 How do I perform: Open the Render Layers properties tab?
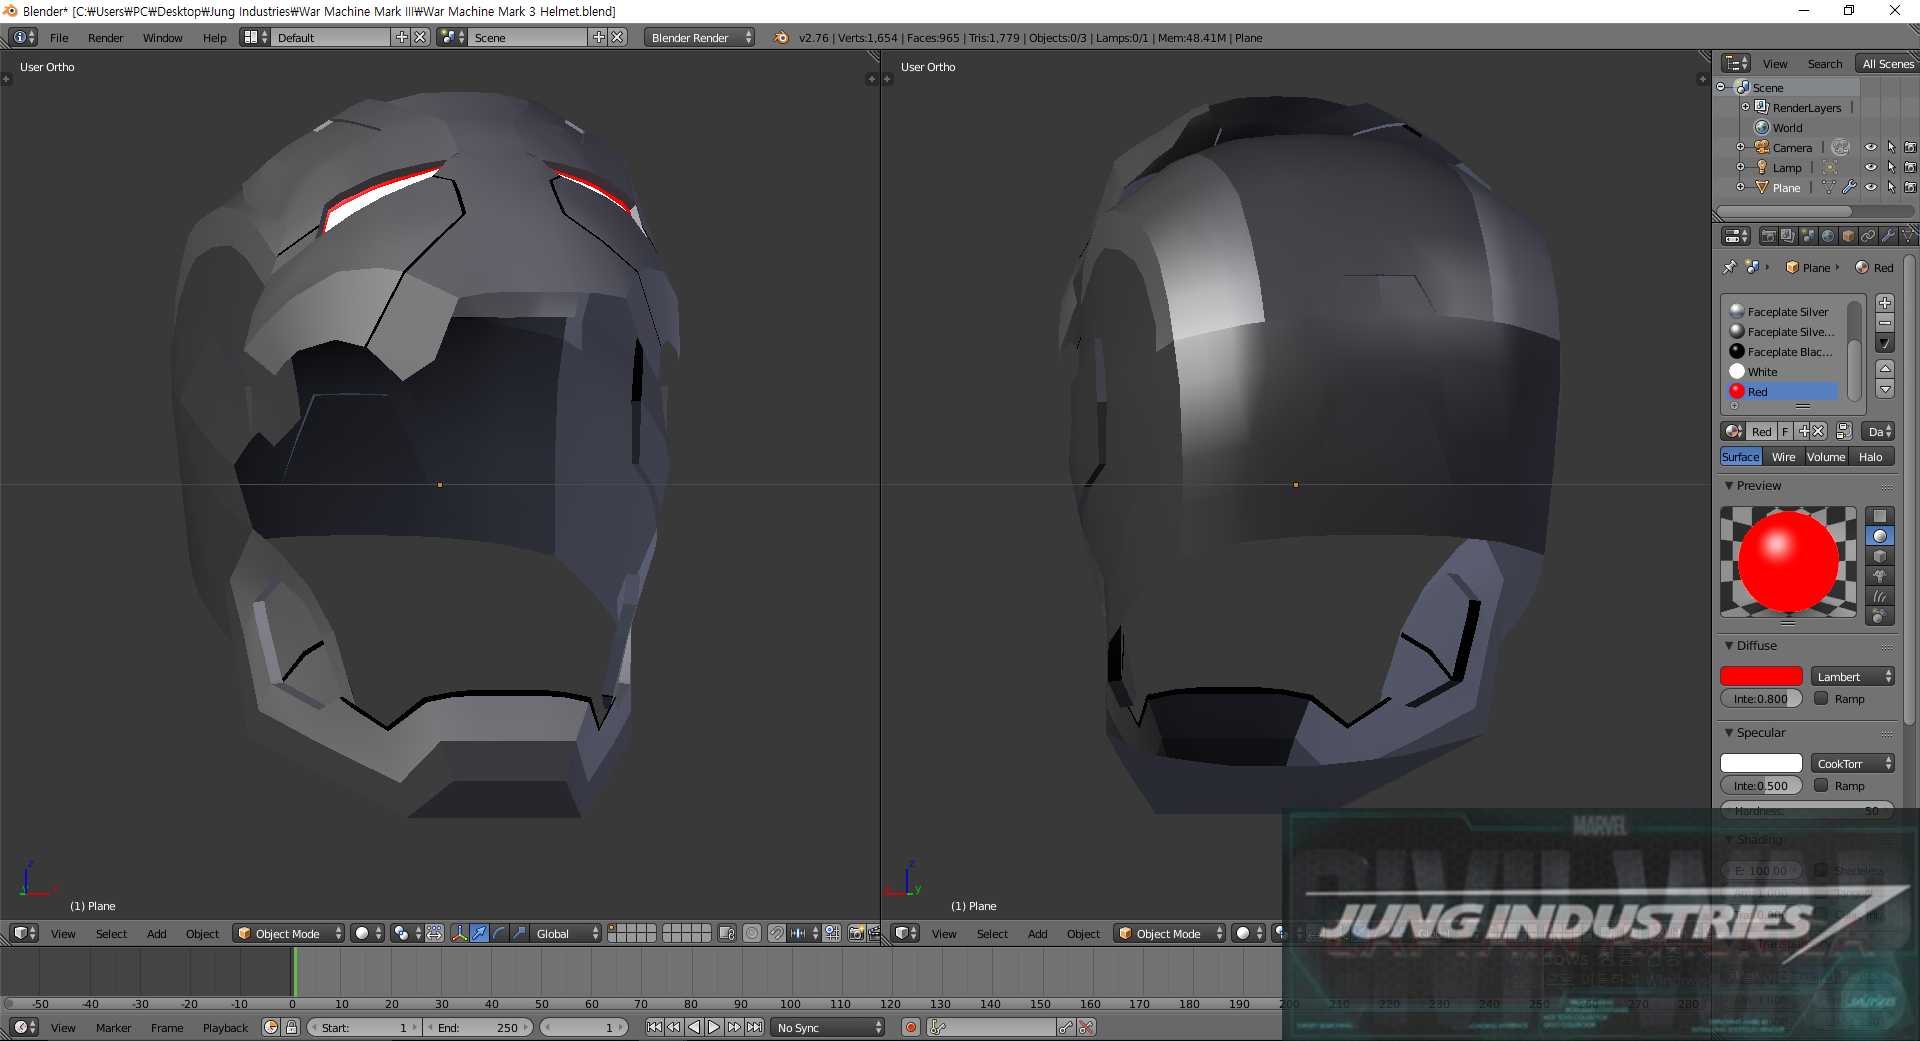coord(1788,236)
